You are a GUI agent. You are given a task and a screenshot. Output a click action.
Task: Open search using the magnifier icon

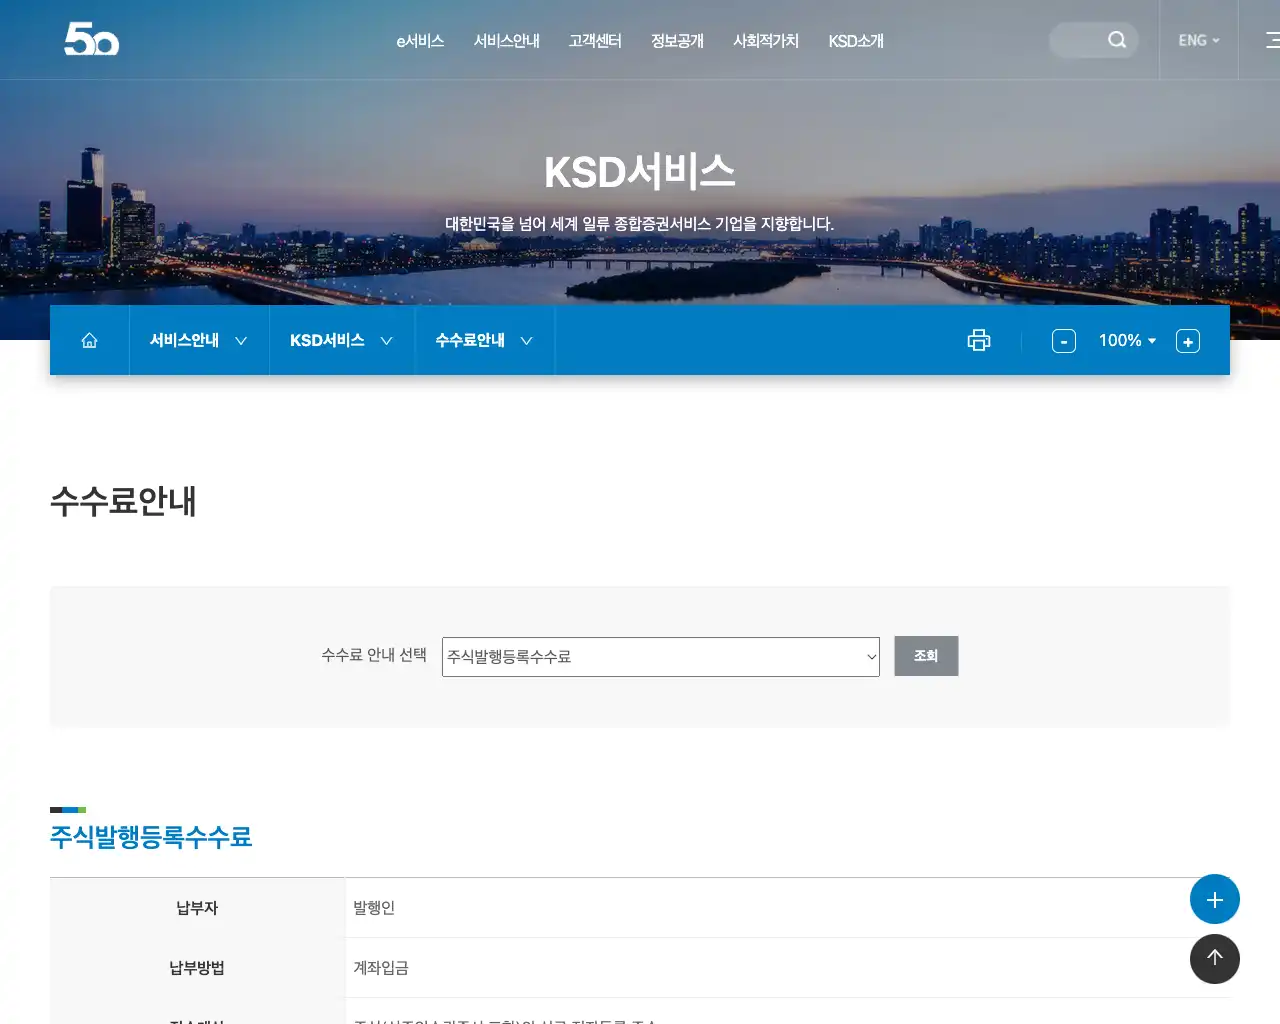1116,40
